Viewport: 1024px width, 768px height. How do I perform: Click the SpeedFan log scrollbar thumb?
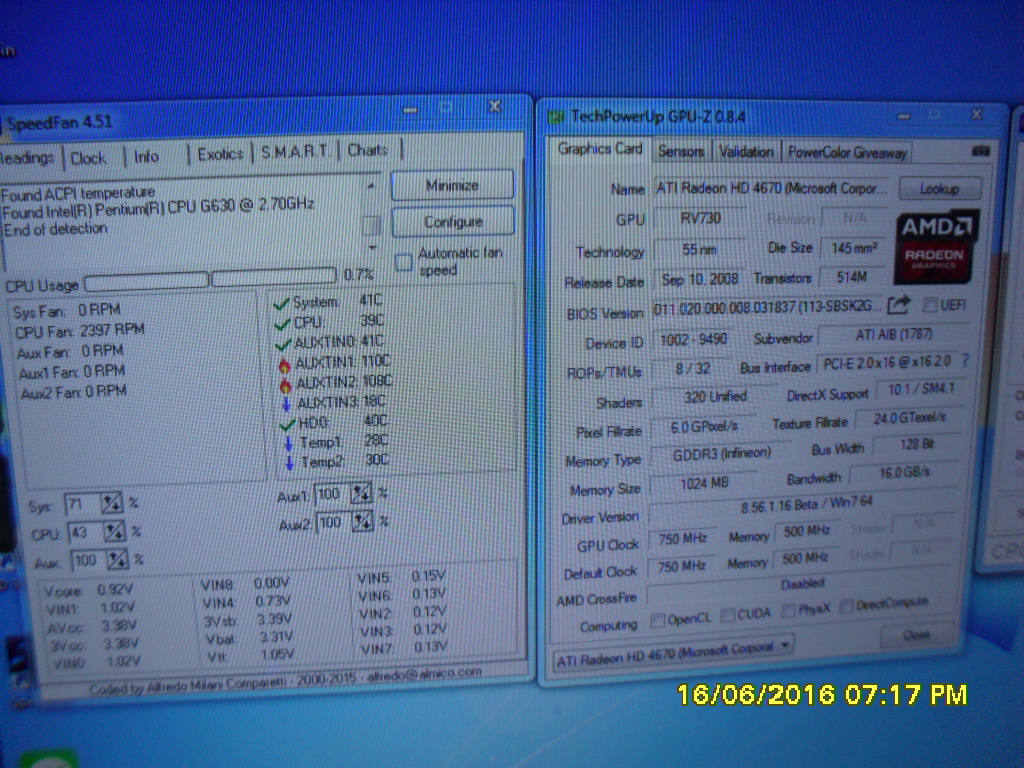372,225
